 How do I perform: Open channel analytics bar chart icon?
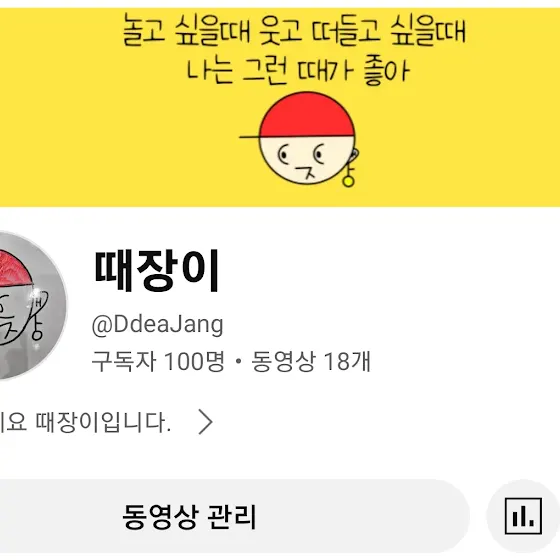coord(523,516)
